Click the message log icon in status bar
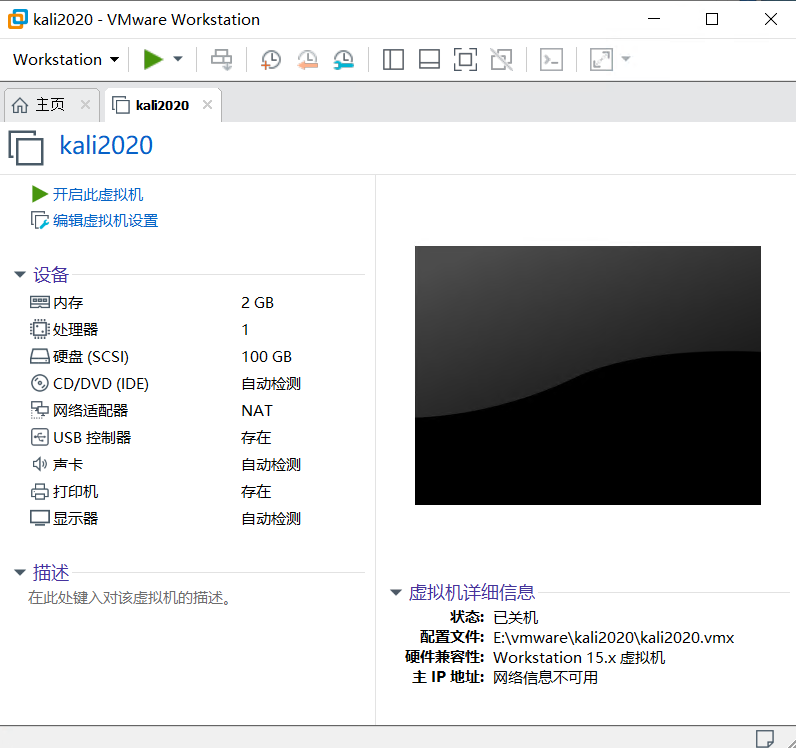This screenshot has height=748, width=796. click(x=765, y=738)
